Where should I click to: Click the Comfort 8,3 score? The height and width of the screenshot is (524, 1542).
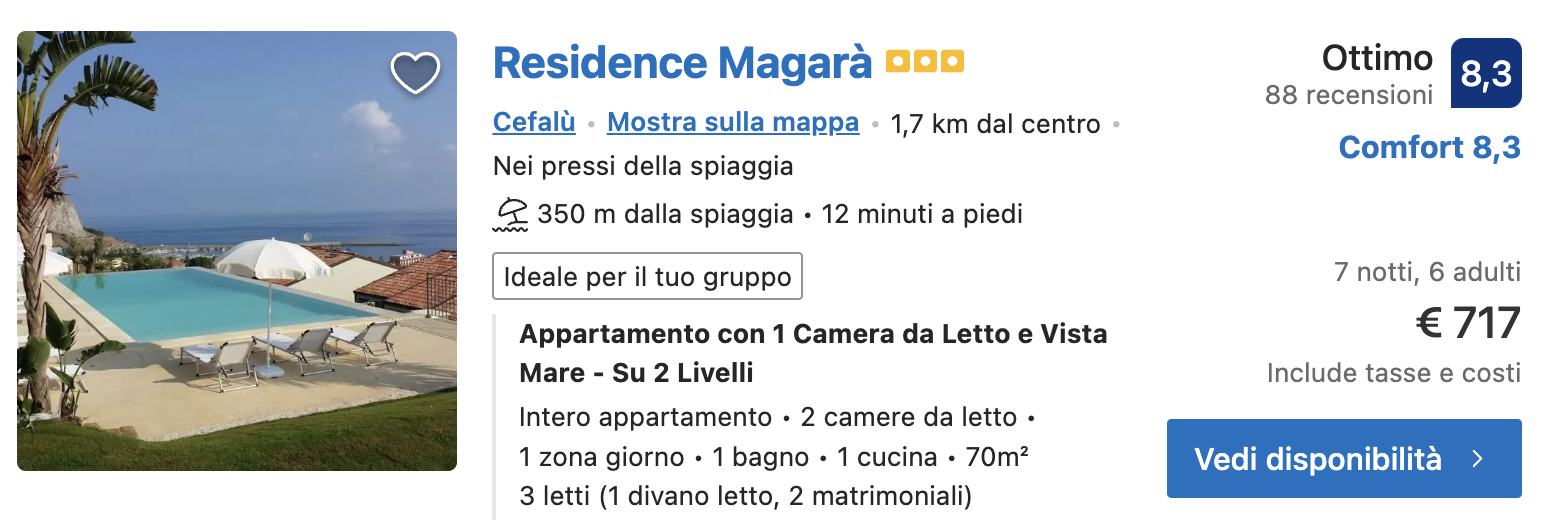coord(1430,148)
